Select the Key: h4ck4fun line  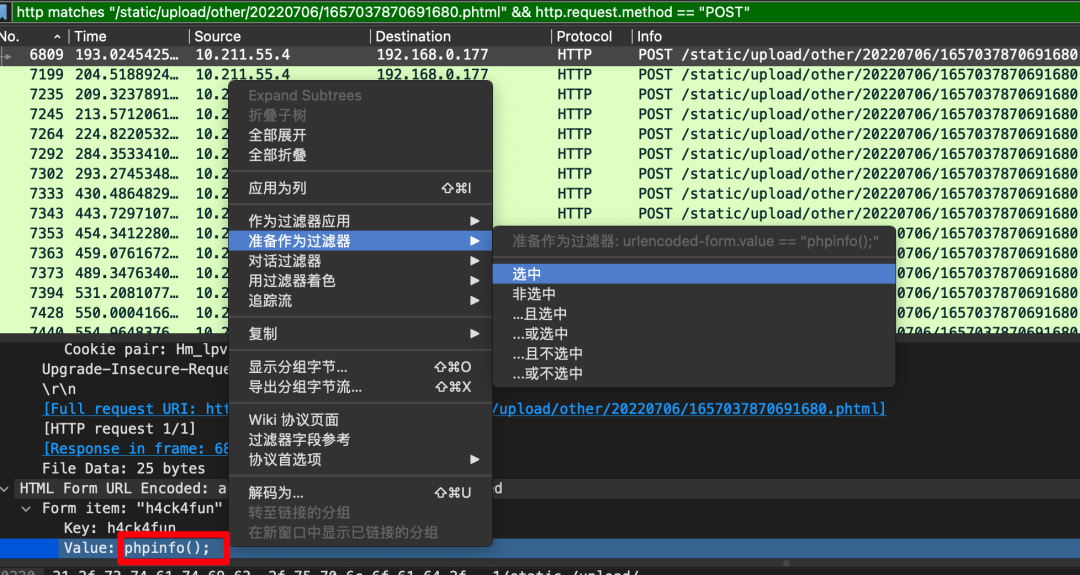point(120,528)
